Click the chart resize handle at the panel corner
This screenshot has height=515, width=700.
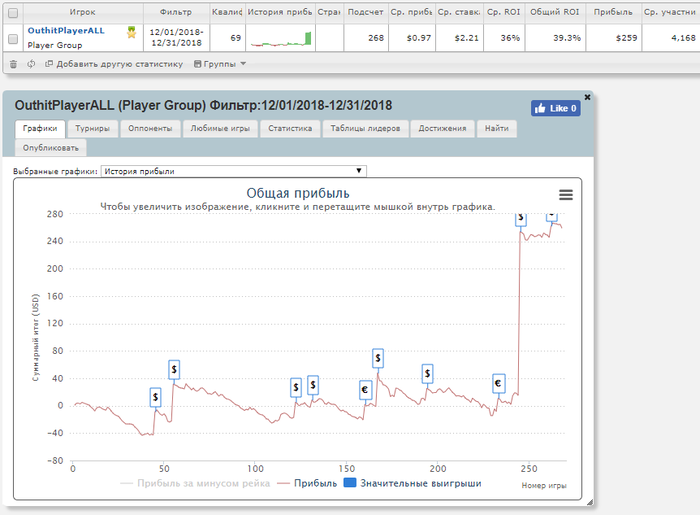(x=590, y=503)
